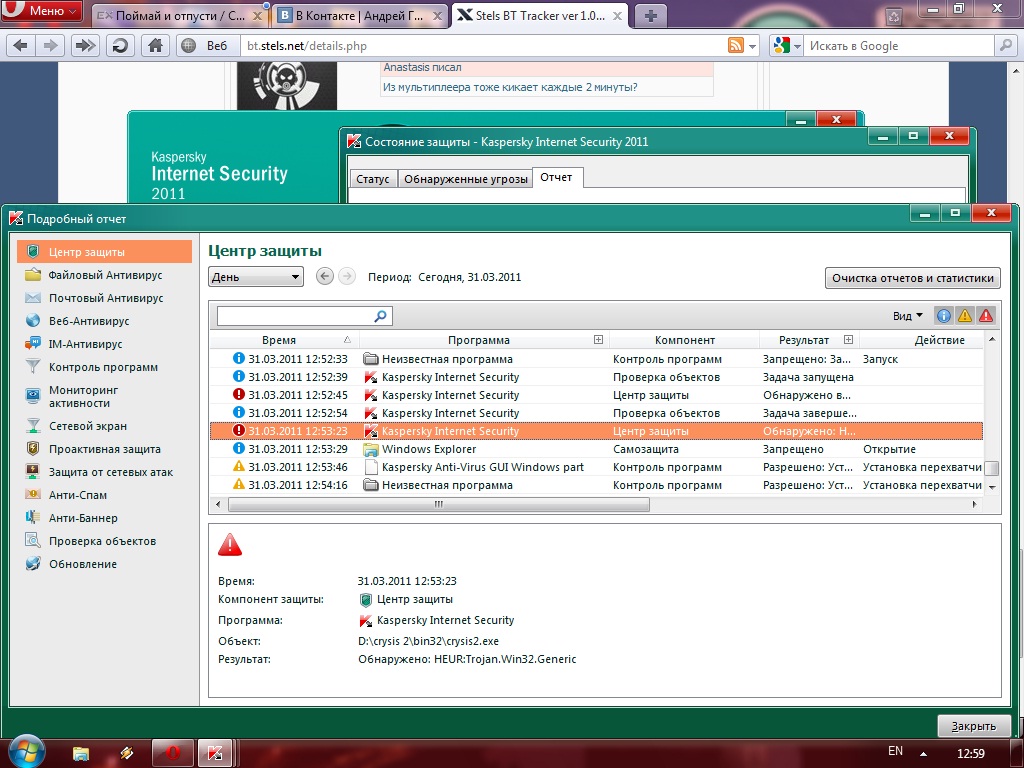
Task: Click the search magnifier icon in report
Action: click(381, 316)
